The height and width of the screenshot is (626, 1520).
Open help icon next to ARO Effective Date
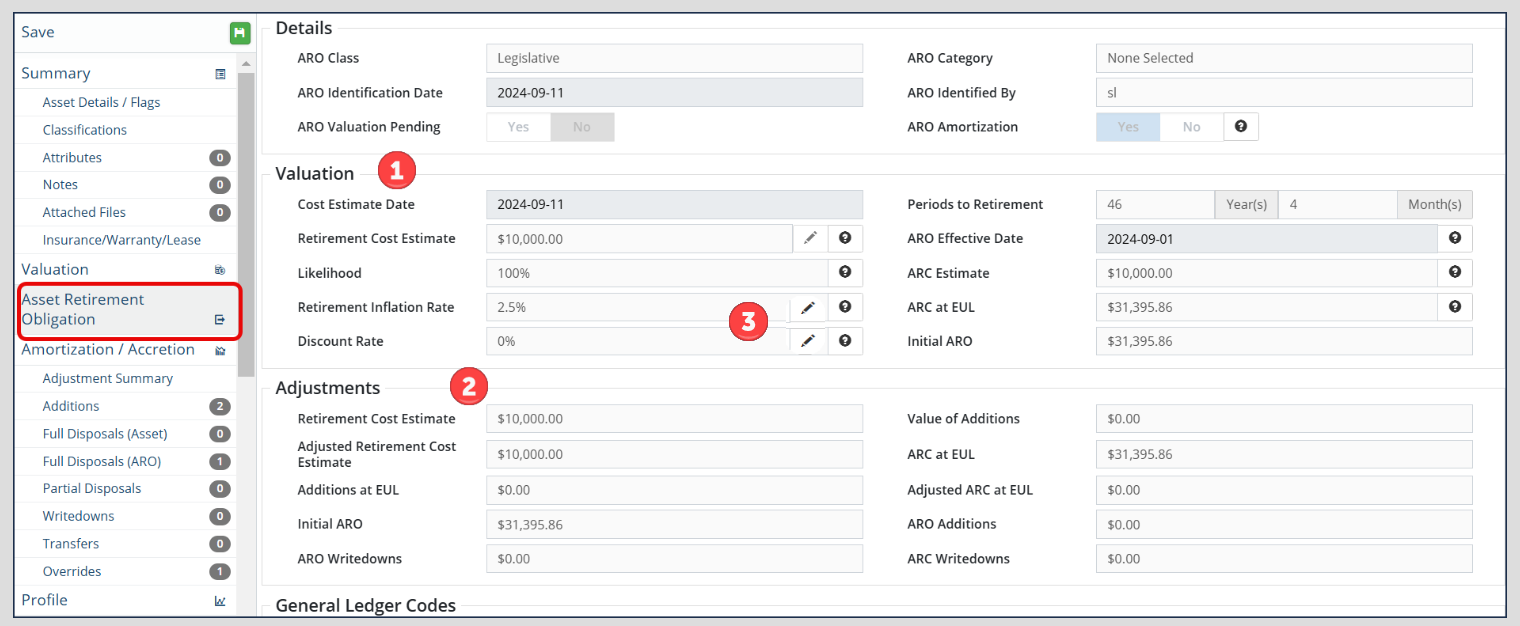(1454, 238)
